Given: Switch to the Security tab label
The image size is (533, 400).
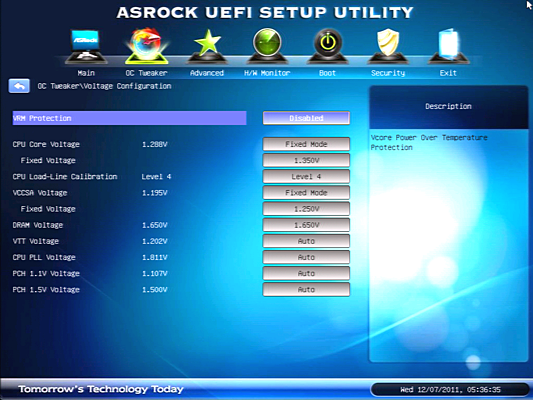Looking at the screenshot, I should pos(388,73).
